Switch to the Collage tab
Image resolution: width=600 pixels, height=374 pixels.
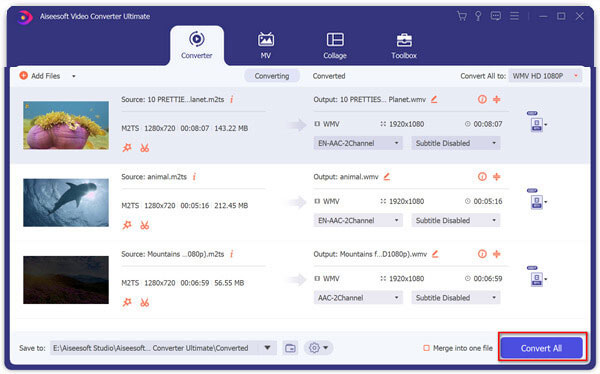[x=335, y=46]
